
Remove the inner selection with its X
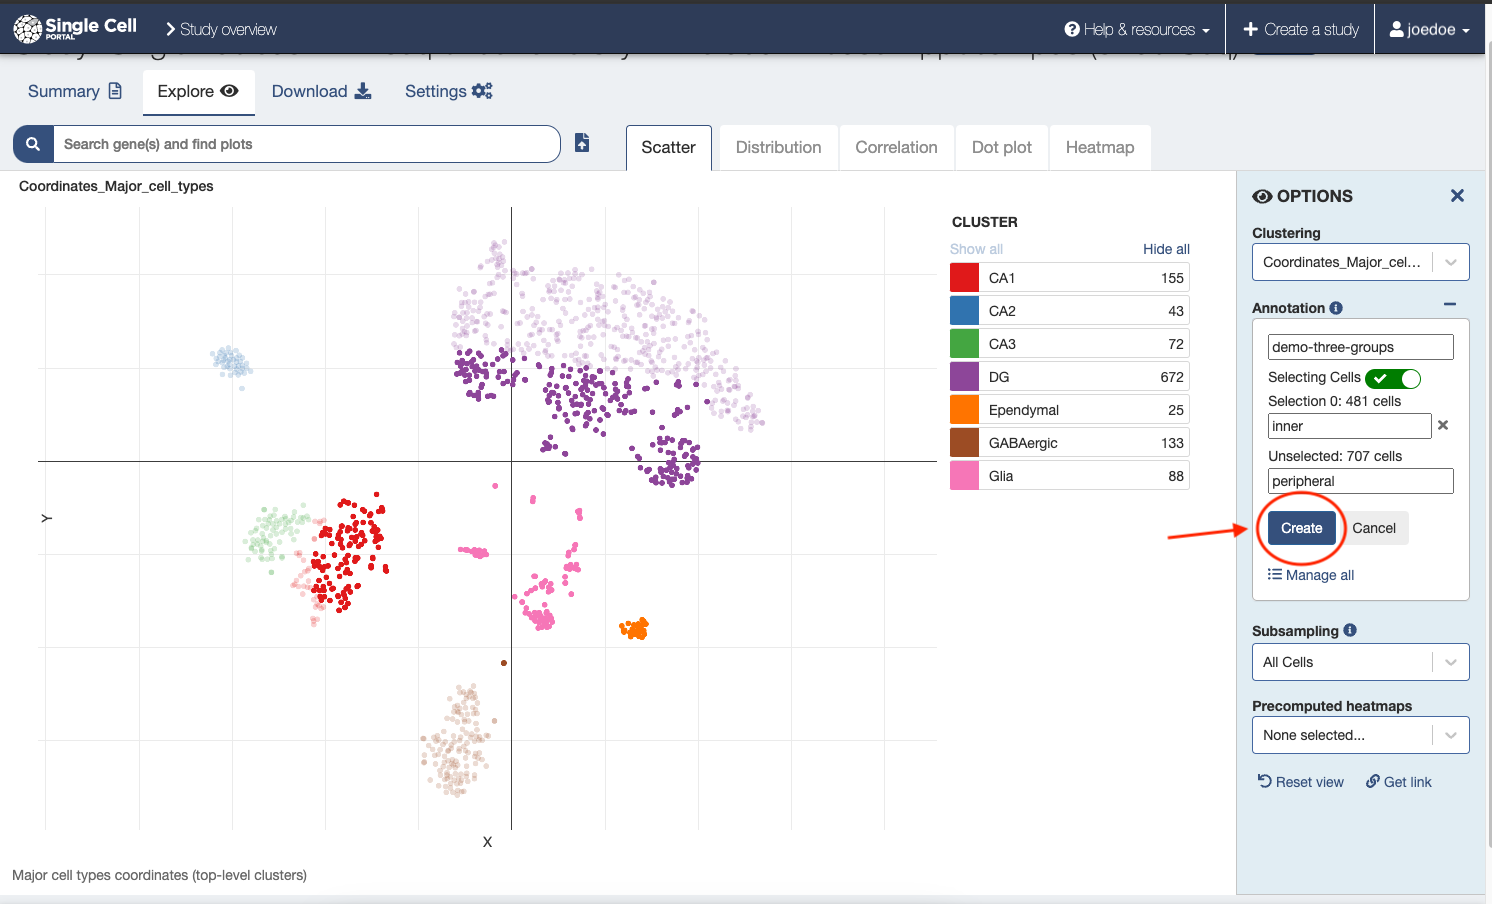1443,425
